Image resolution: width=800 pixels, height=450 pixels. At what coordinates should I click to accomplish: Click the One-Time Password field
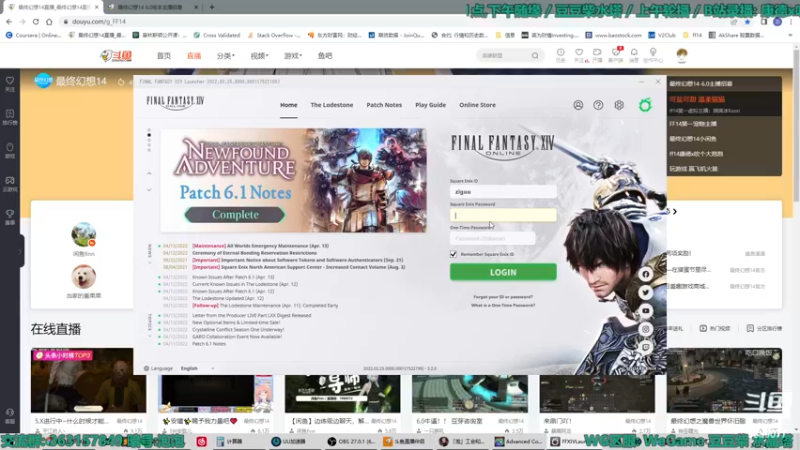pyautogui.click(x=492, y=238)
